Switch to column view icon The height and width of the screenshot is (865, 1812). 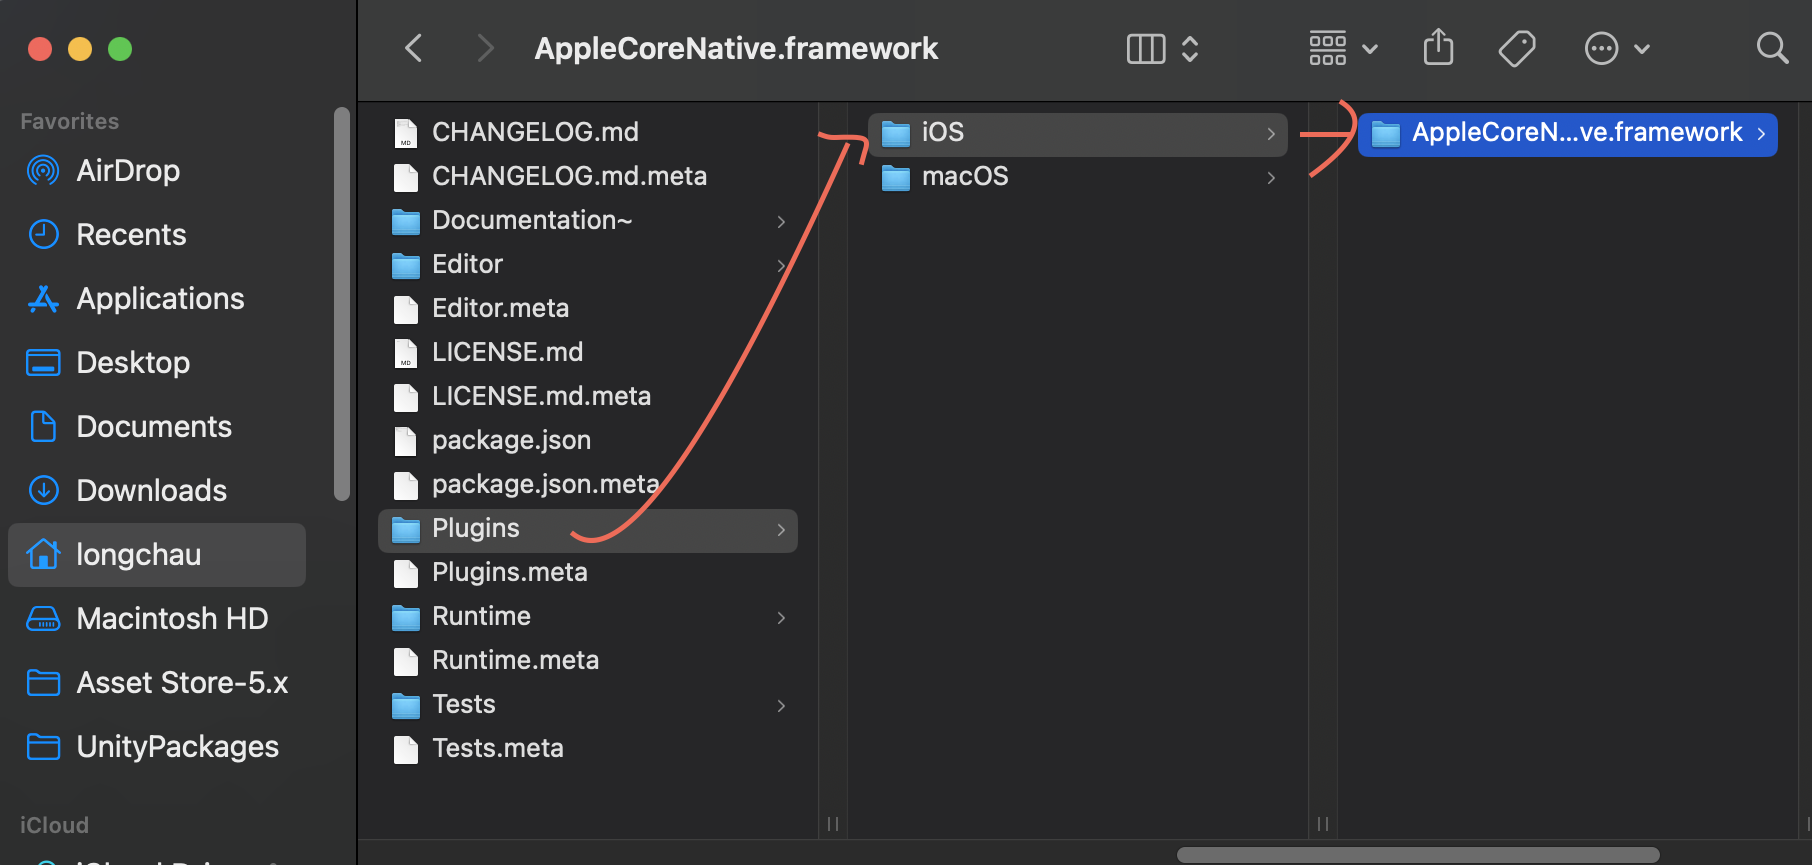[1146, 48]
